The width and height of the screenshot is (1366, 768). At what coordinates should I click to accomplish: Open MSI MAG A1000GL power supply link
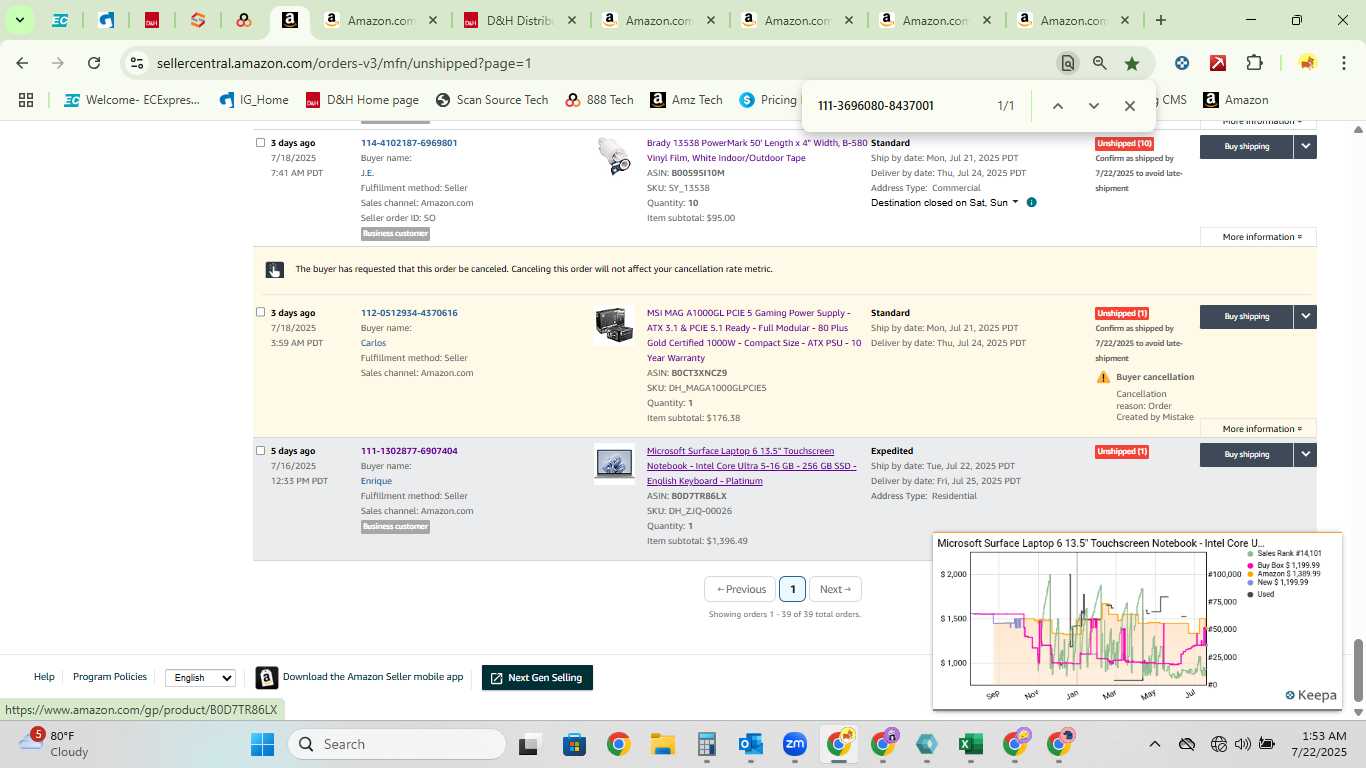coord(754,335)
